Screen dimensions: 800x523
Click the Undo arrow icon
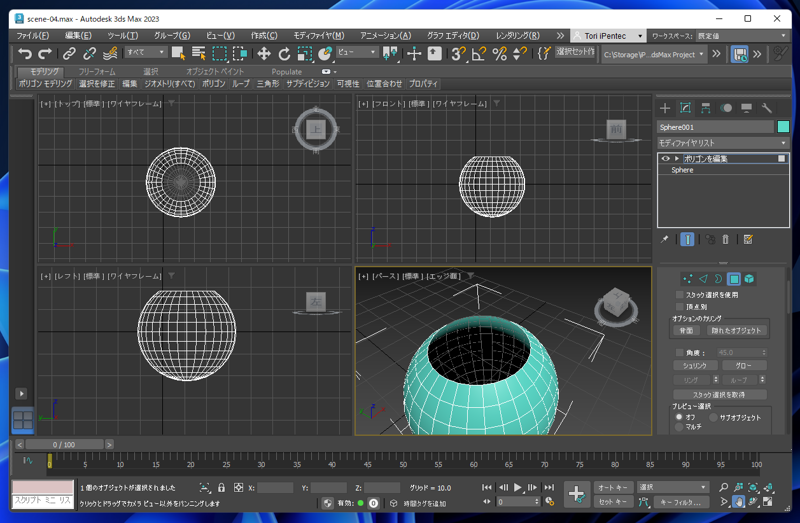[x=25, y=53]
